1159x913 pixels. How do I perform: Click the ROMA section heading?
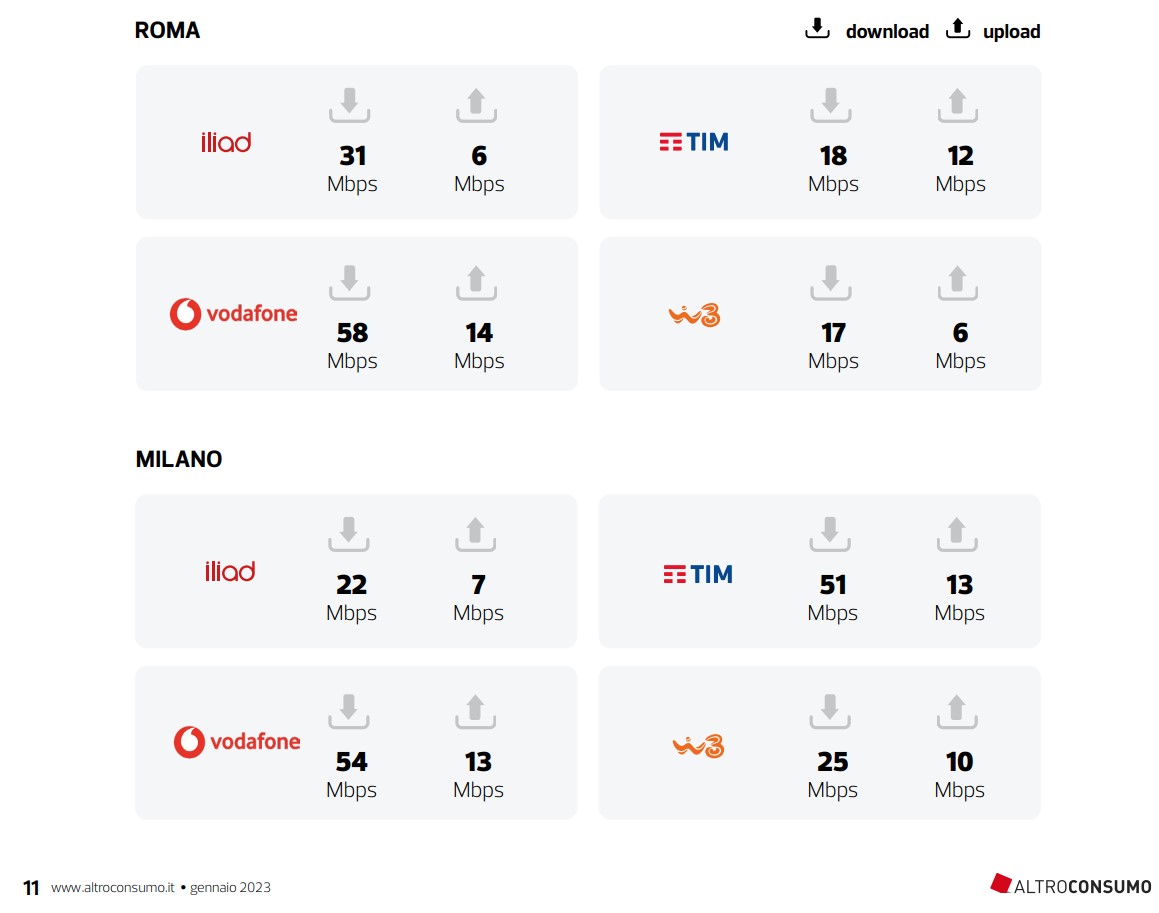pyautogui.click(x=167, y=30)
